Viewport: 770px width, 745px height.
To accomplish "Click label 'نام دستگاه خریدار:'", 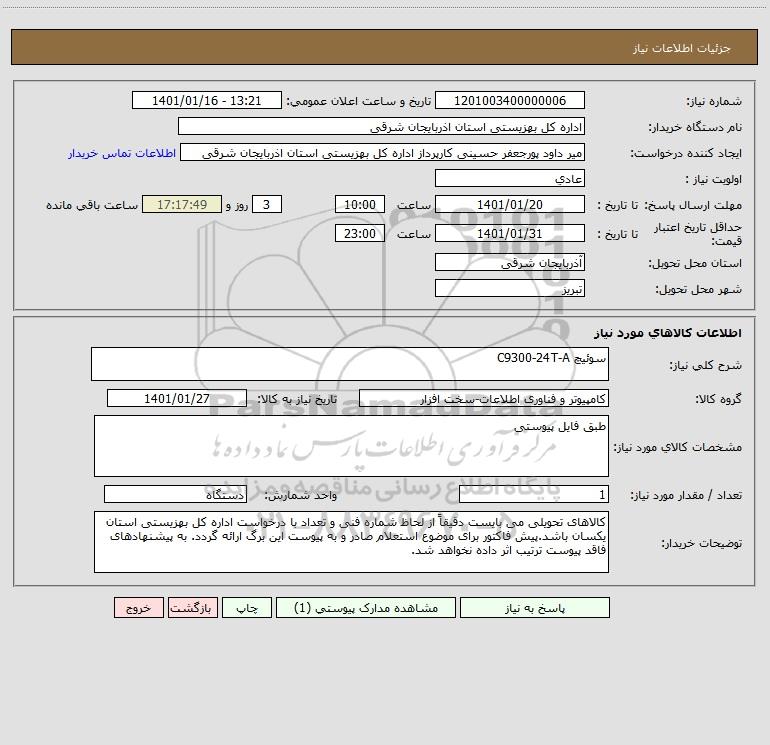I will [x=695, y=127].
